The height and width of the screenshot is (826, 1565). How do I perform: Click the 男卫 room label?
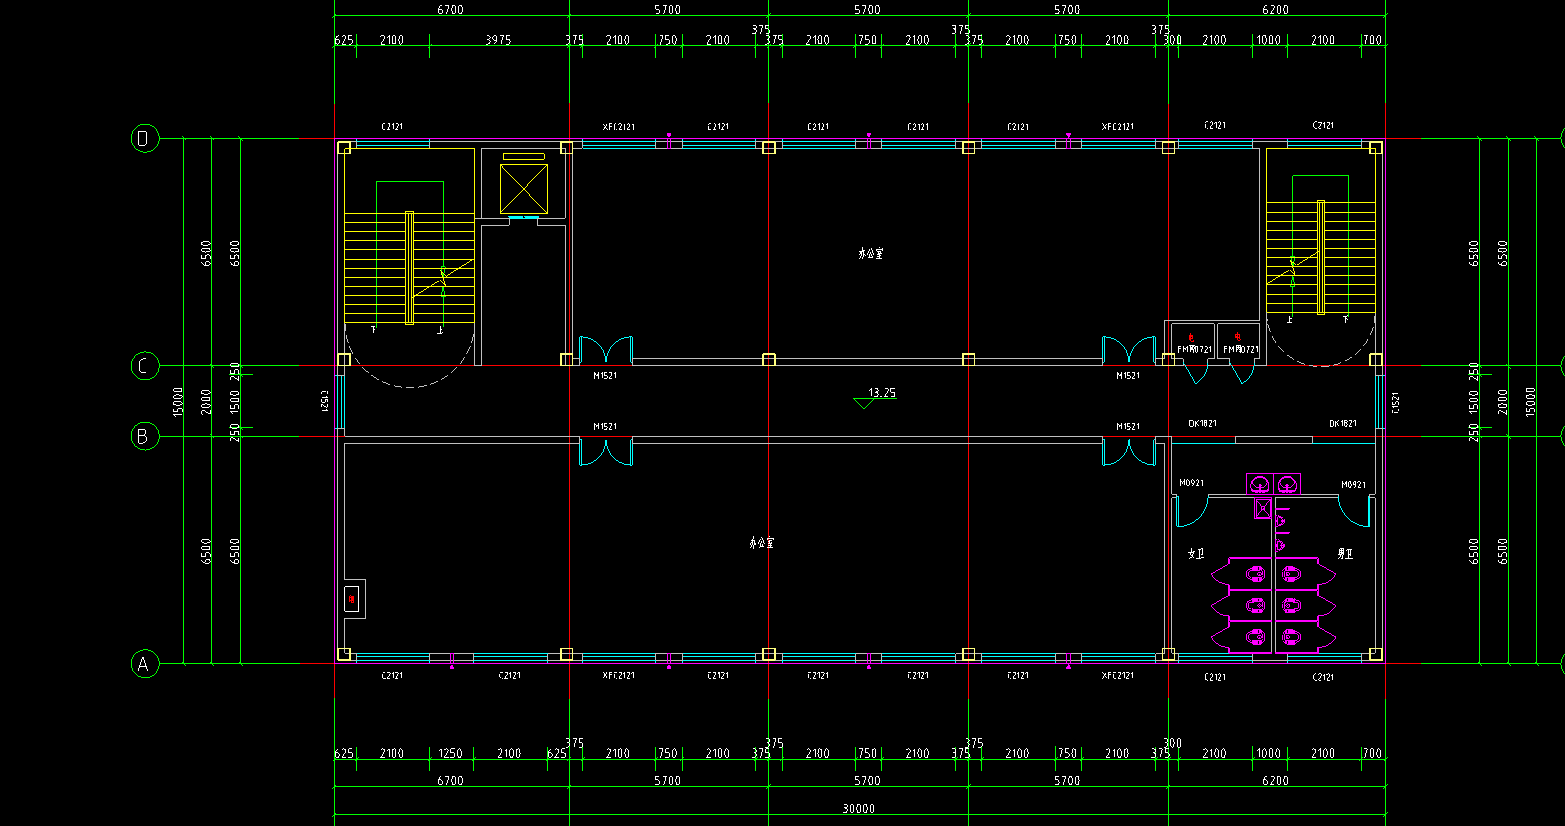[x=1345, y=553]
